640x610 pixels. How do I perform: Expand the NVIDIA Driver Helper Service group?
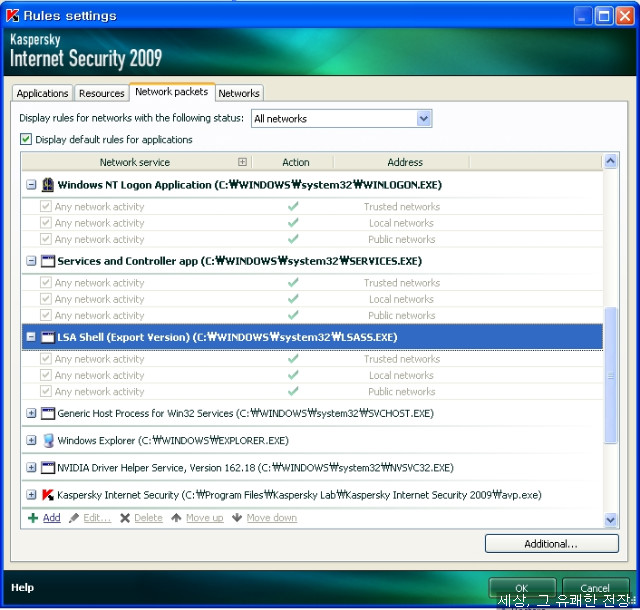click(x=31, y=468)
